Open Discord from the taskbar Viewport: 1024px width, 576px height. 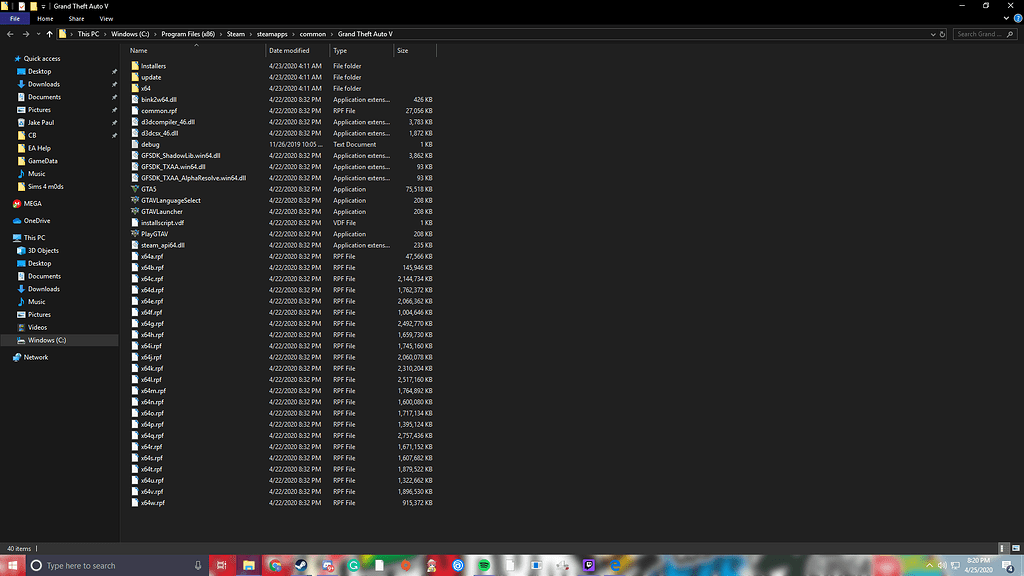coord(327,565)
